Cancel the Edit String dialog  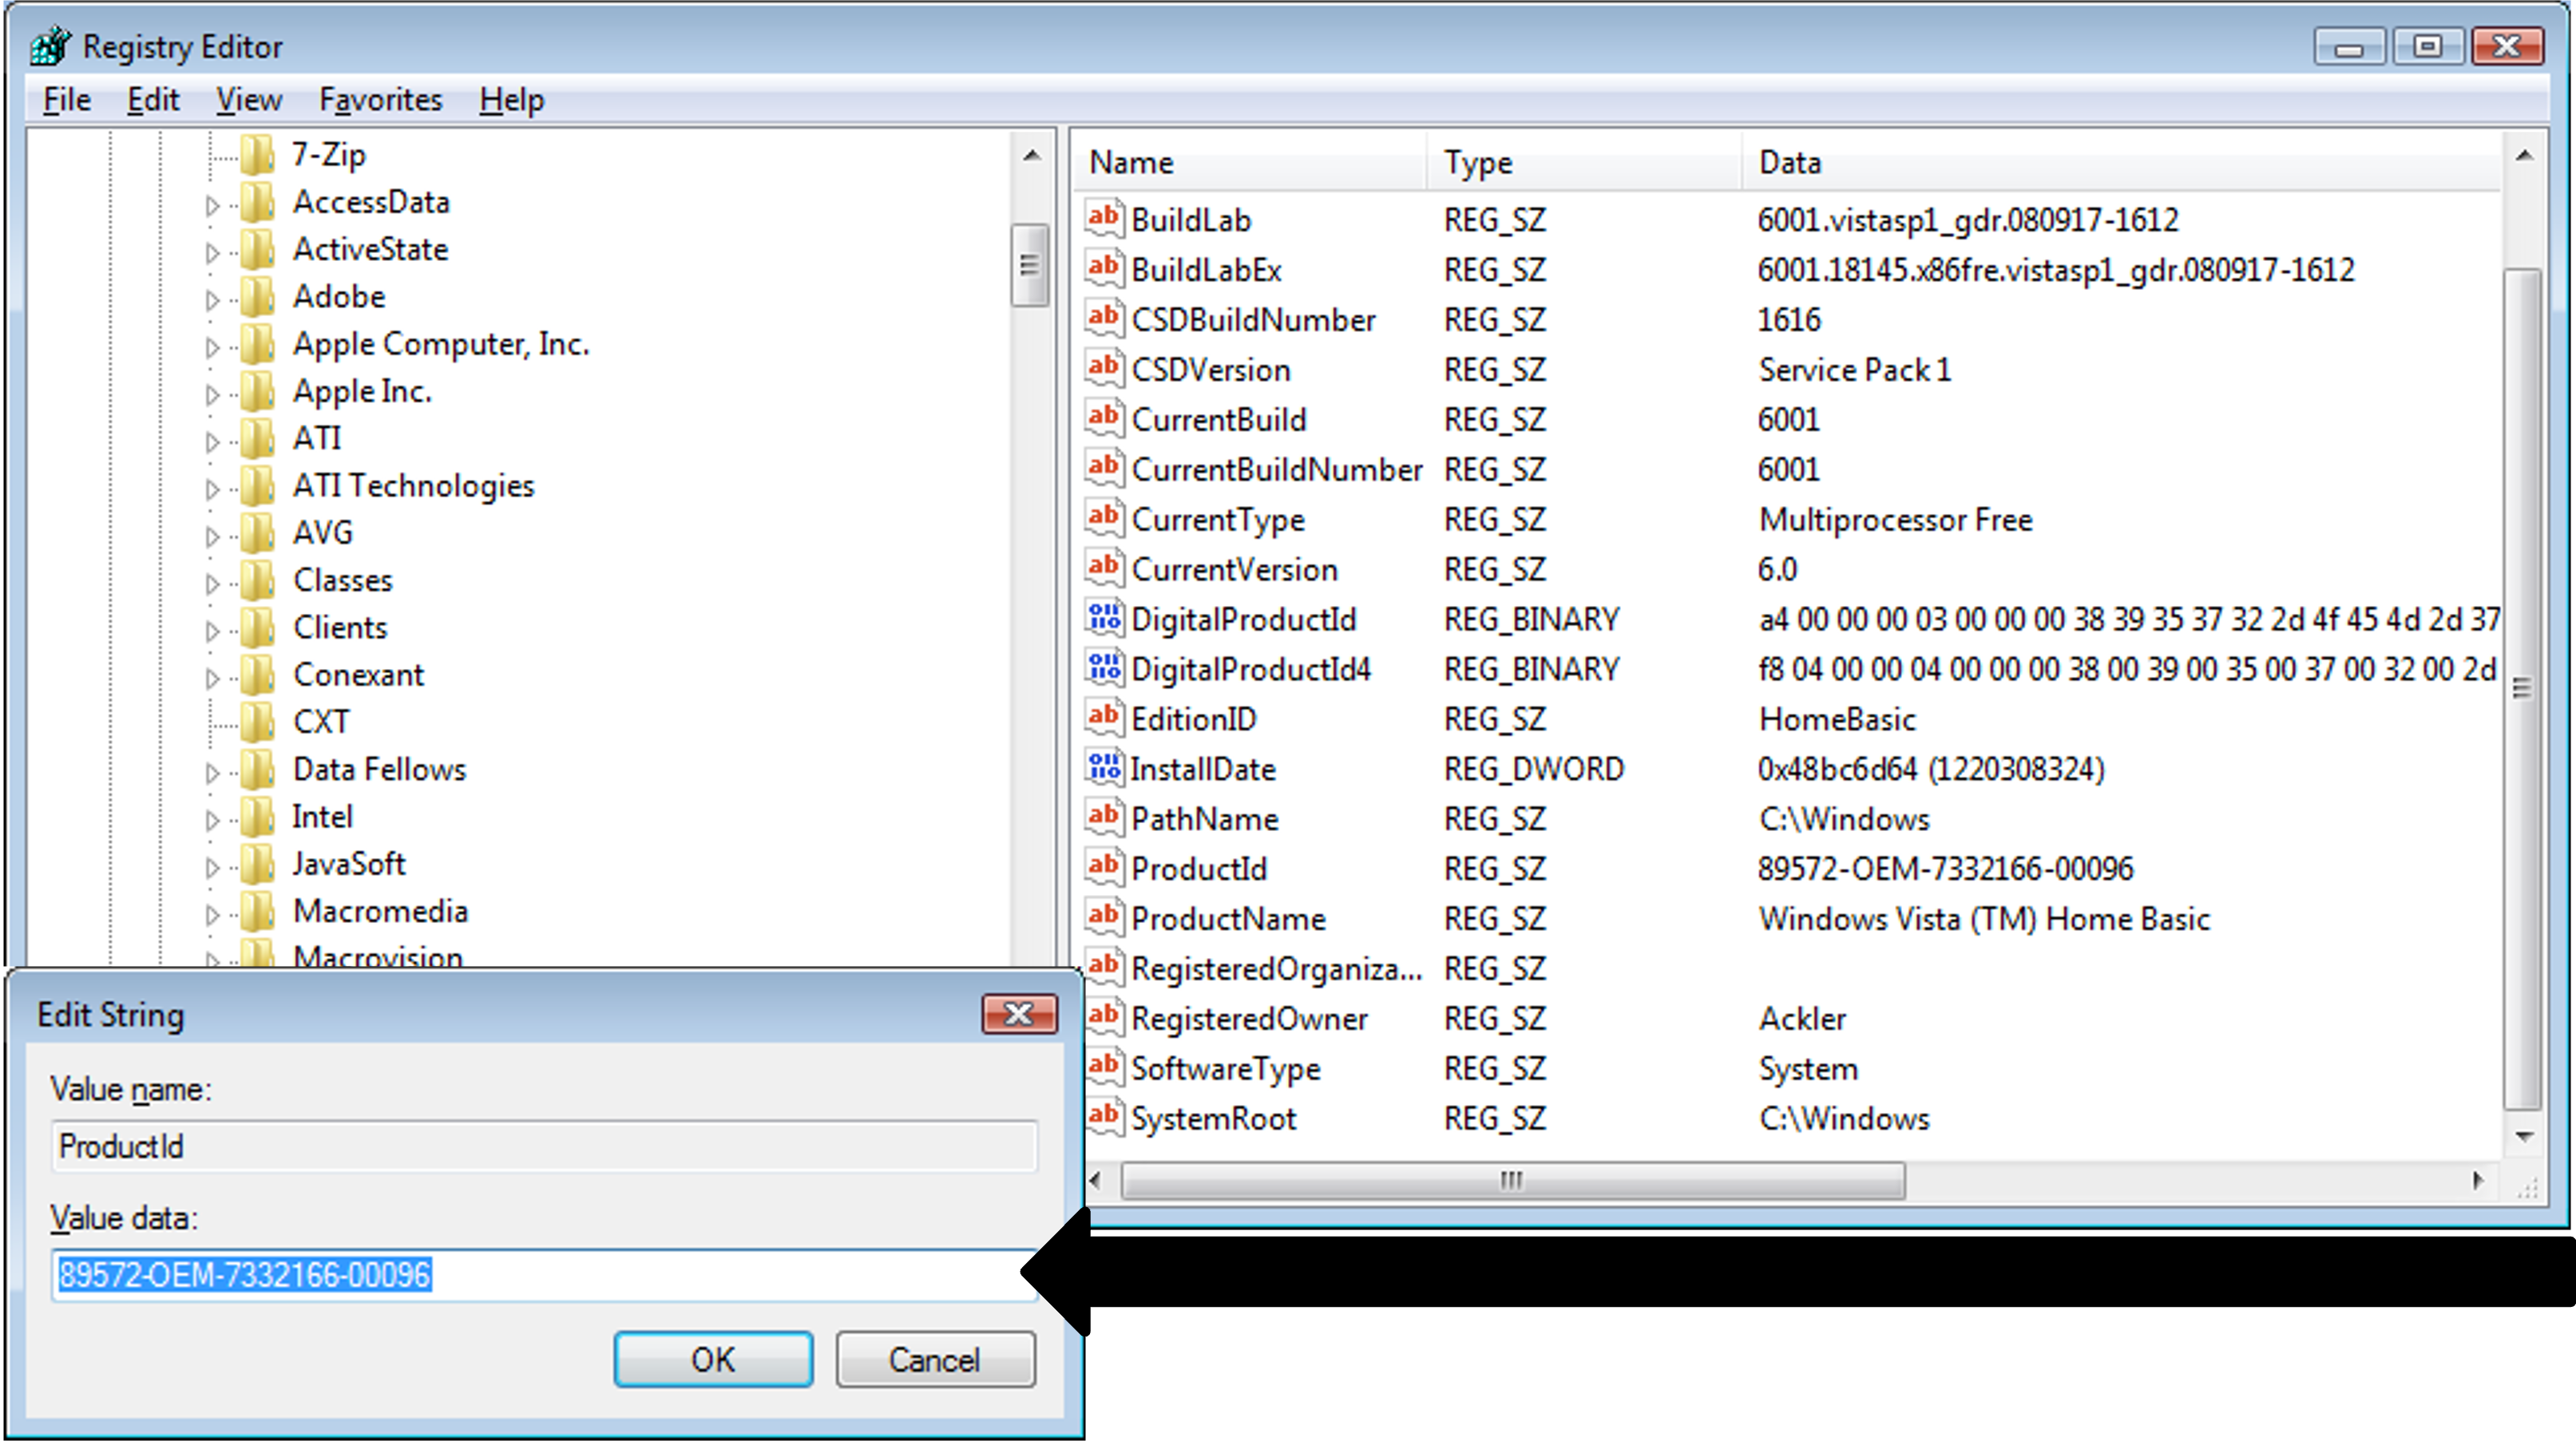[x=935, y=1359]
